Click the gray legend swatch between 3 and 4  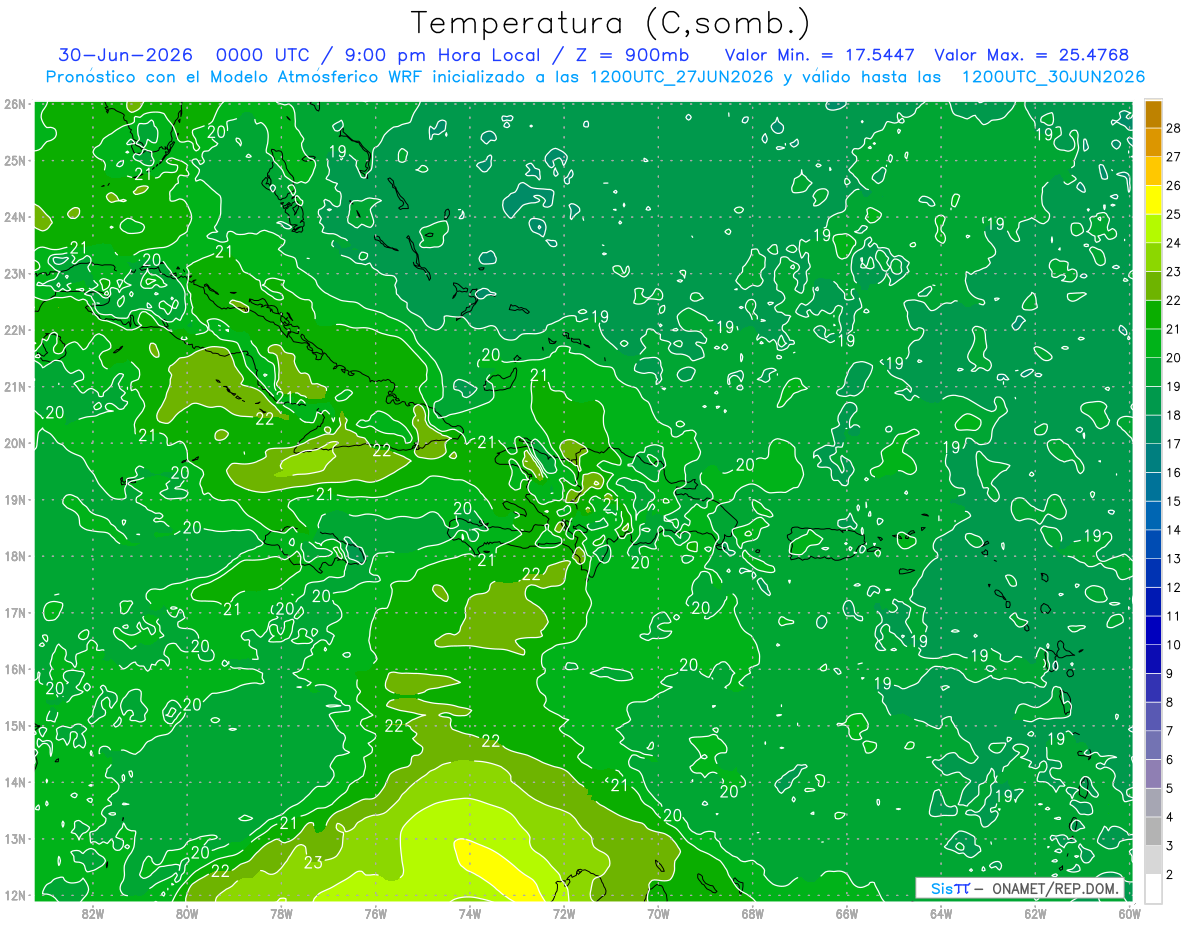tap(1153, 830)
